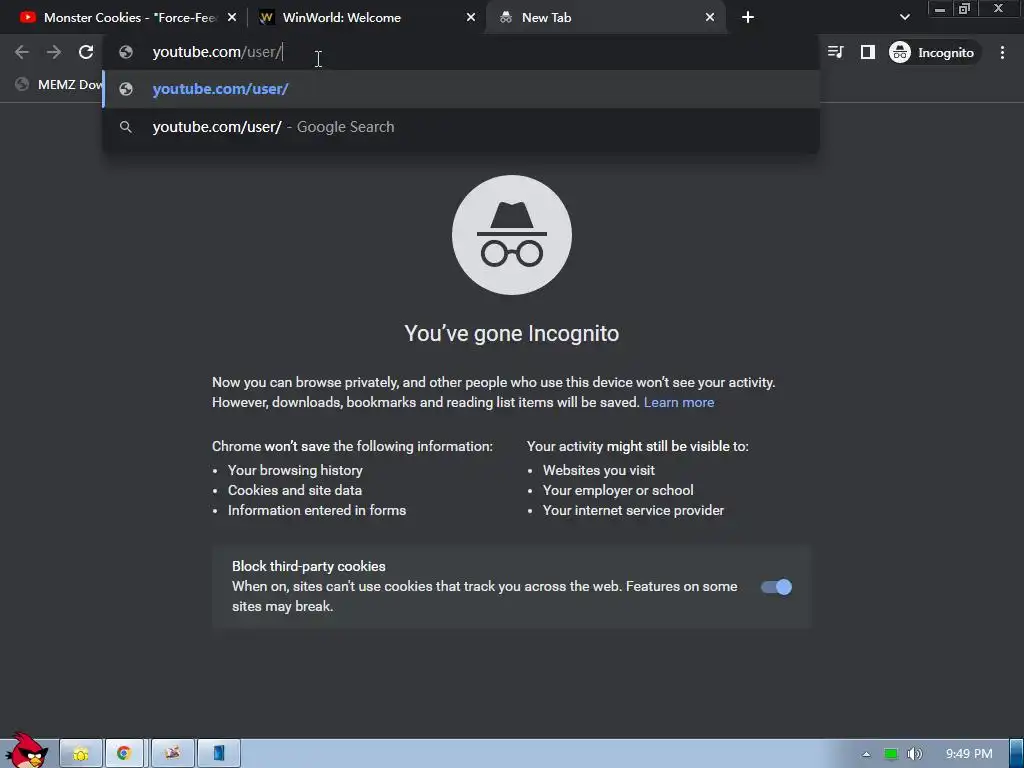Open the blue phone taskbar app
Image resolution: width=1024 pixels, height=768 pixels.
coord(219,754)
